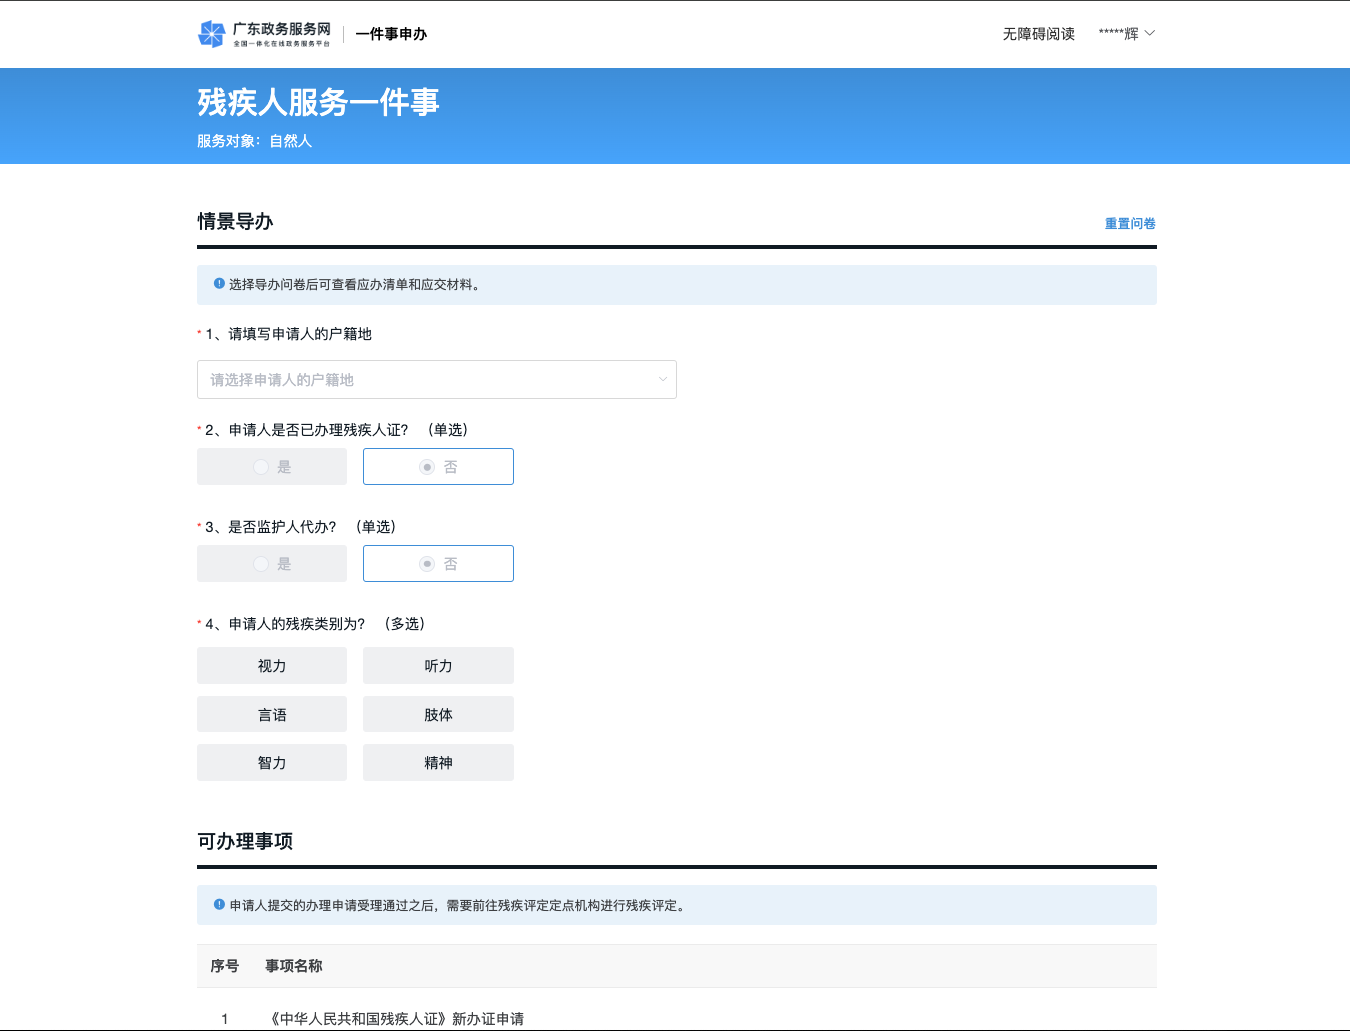Choose 否 for 监护人代办 question
Screen dimensions: 1350x1031
click(438, 564)
